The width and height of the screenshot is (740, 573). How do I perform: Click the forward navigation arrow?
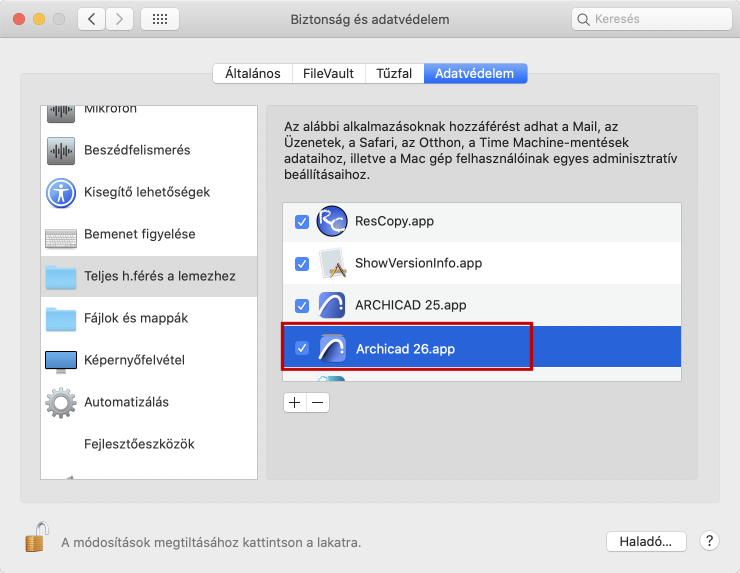[x=119, y=19]
